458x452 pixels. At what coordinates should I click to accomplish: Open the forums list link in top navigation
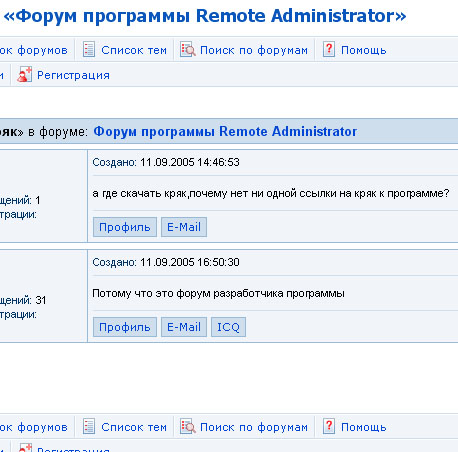(x=34, y=50)
